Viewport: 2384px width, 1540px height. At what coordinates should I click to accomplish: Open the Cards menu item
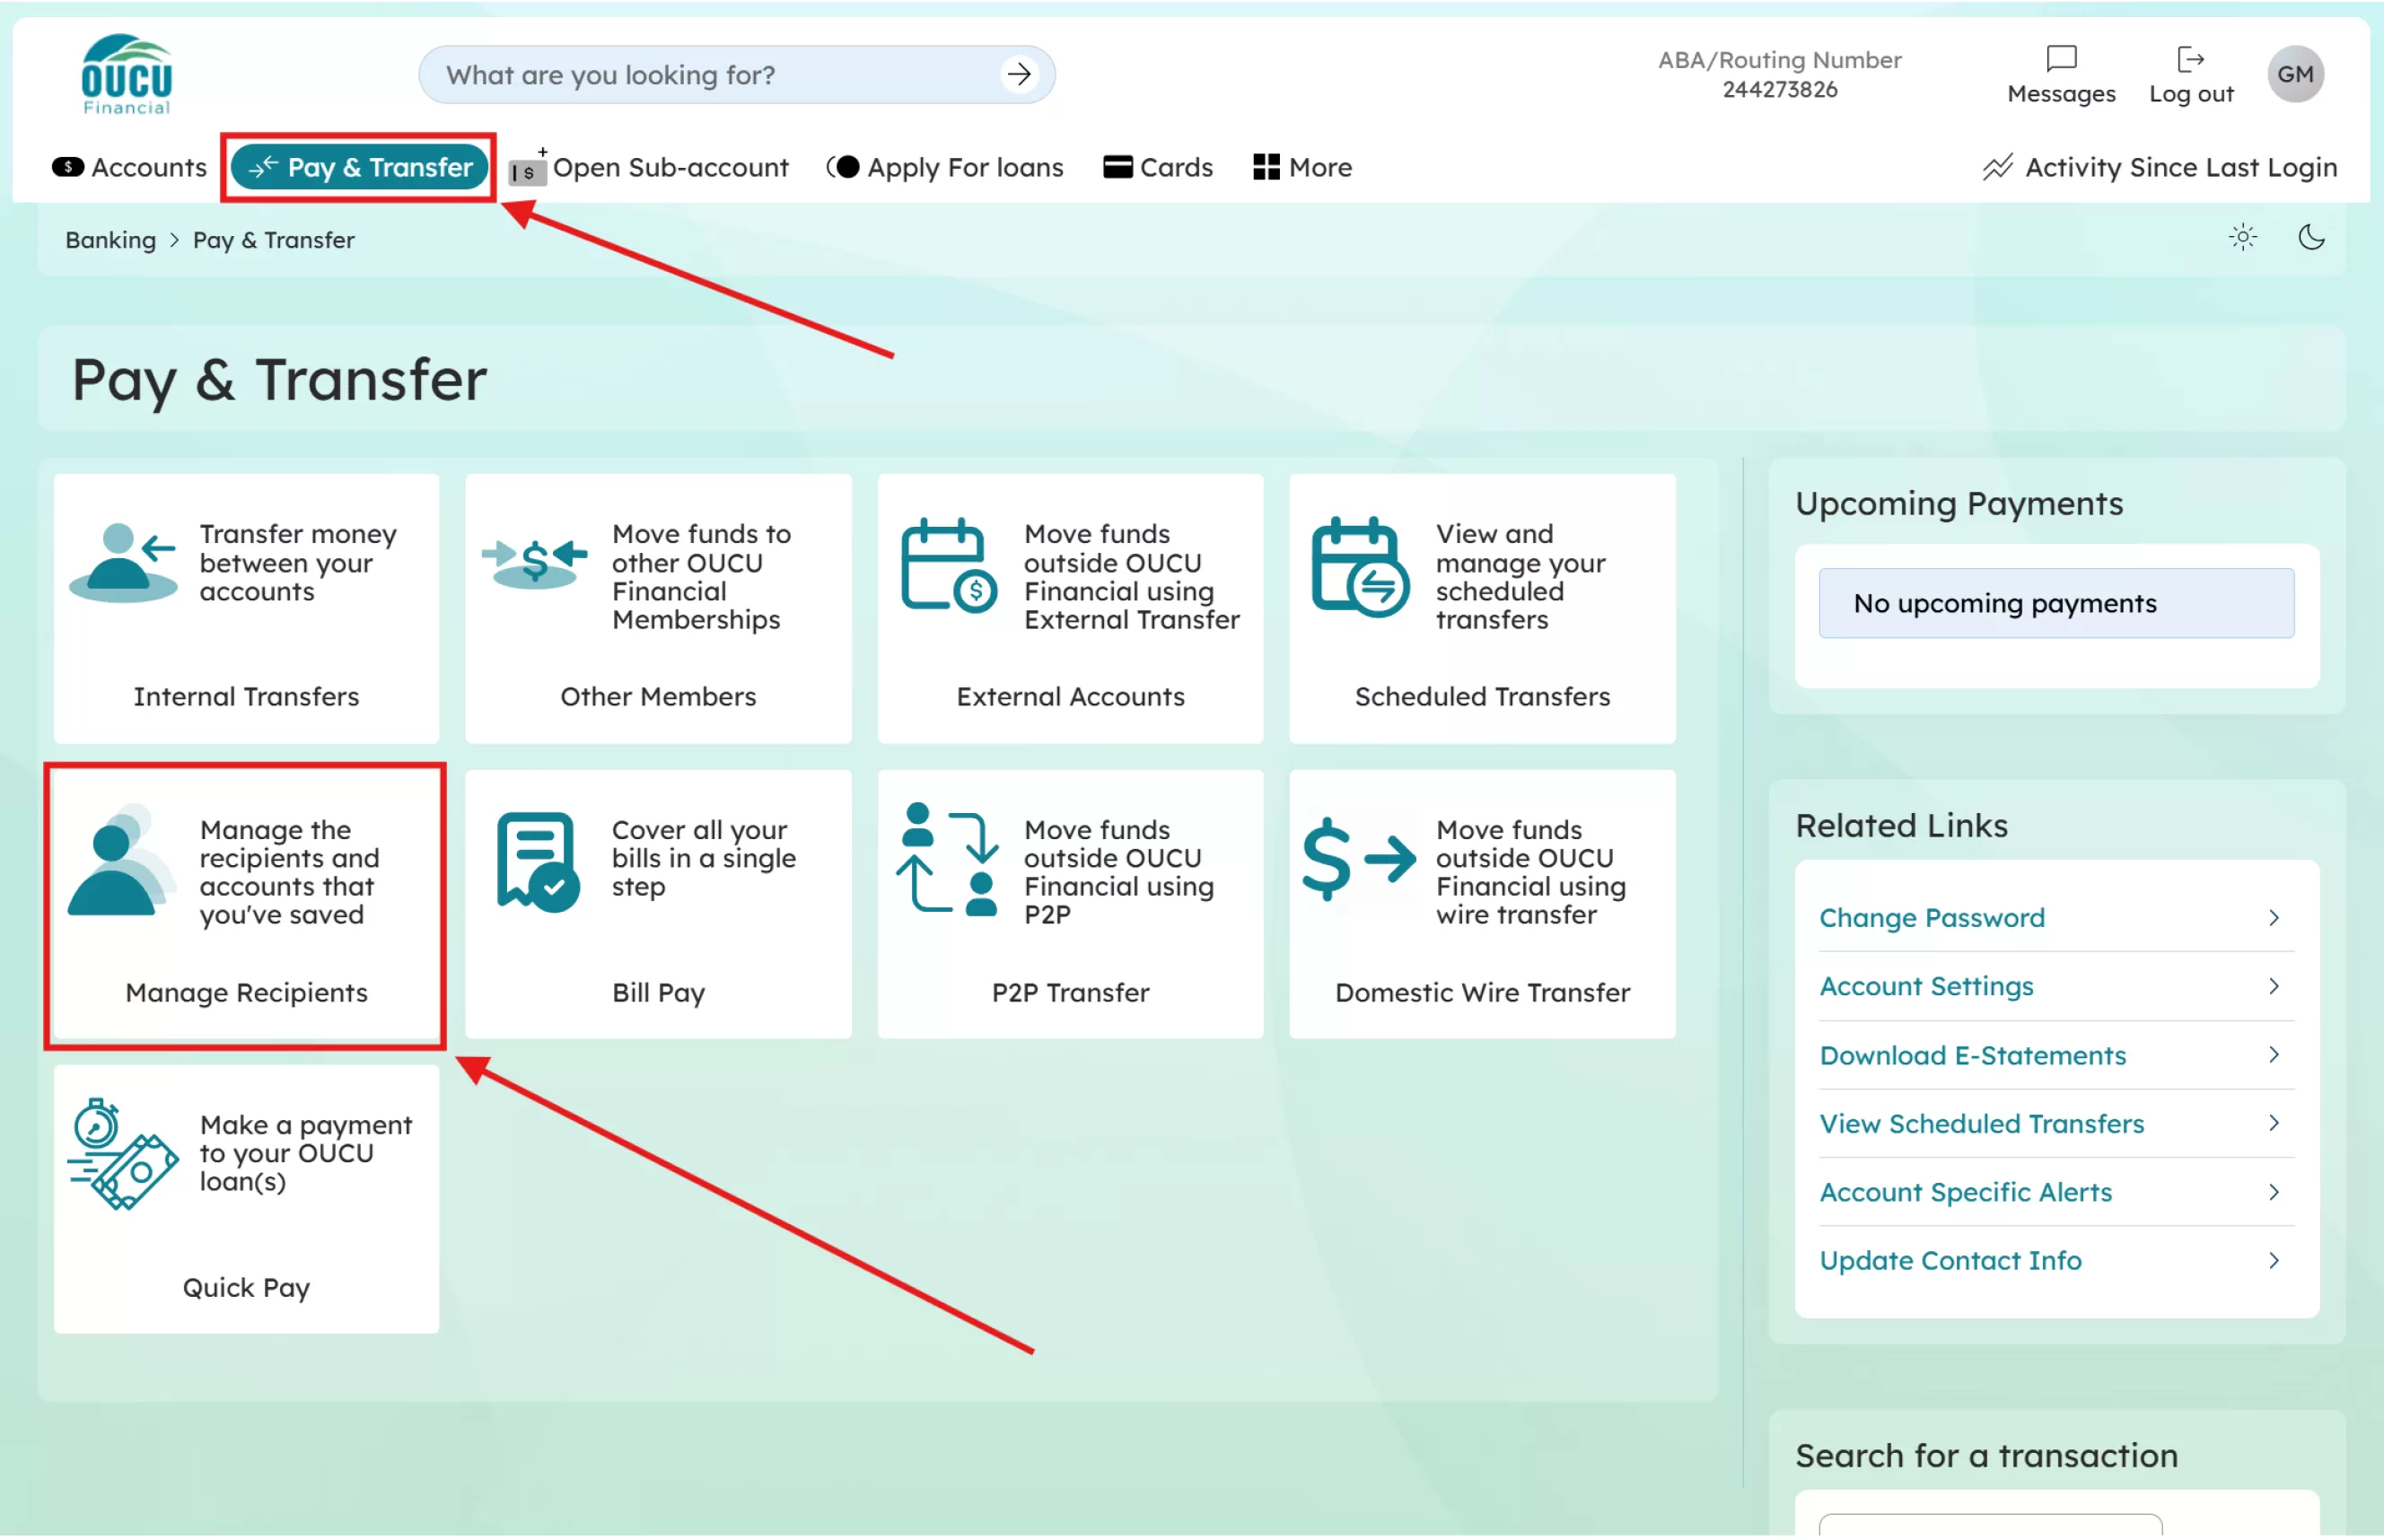click(x=1158, y=167)
